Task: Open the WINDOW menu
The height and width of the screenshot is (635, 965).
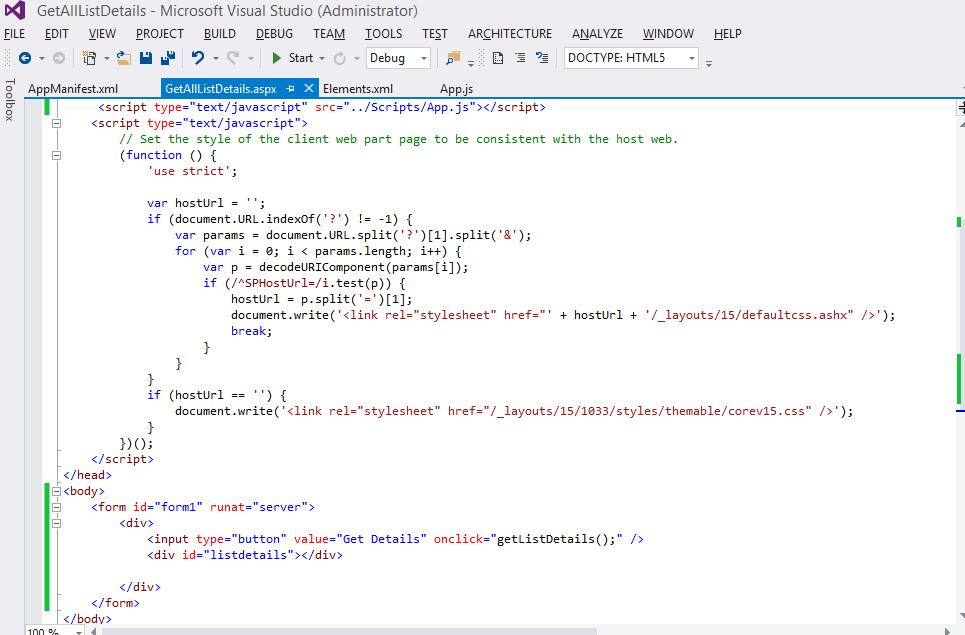Action: click(668, 34)
